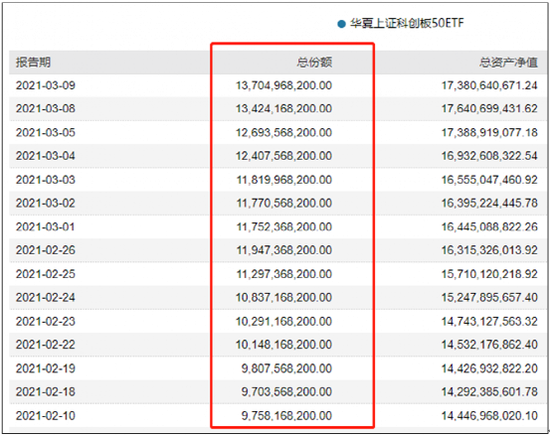Select total shares 13,704,968,200.00 cell

(284, 85)
